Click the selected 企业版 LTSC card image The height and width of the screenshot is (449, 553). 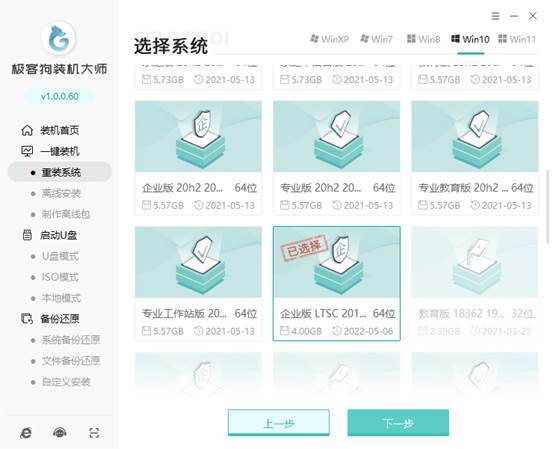click(x=336, y=262)
